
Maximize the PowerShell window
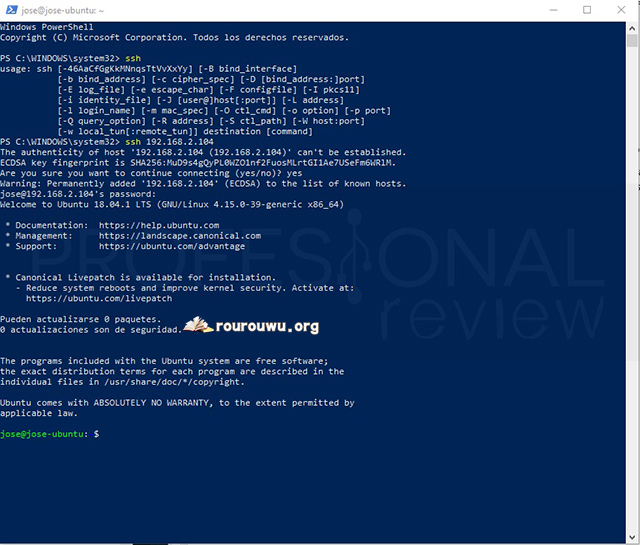point(587,10)
